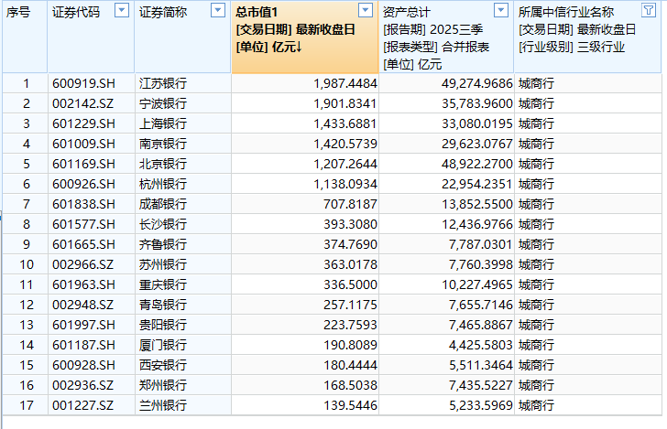
Task: Click the 厦门银行 name cell
Action: [162, 344]
